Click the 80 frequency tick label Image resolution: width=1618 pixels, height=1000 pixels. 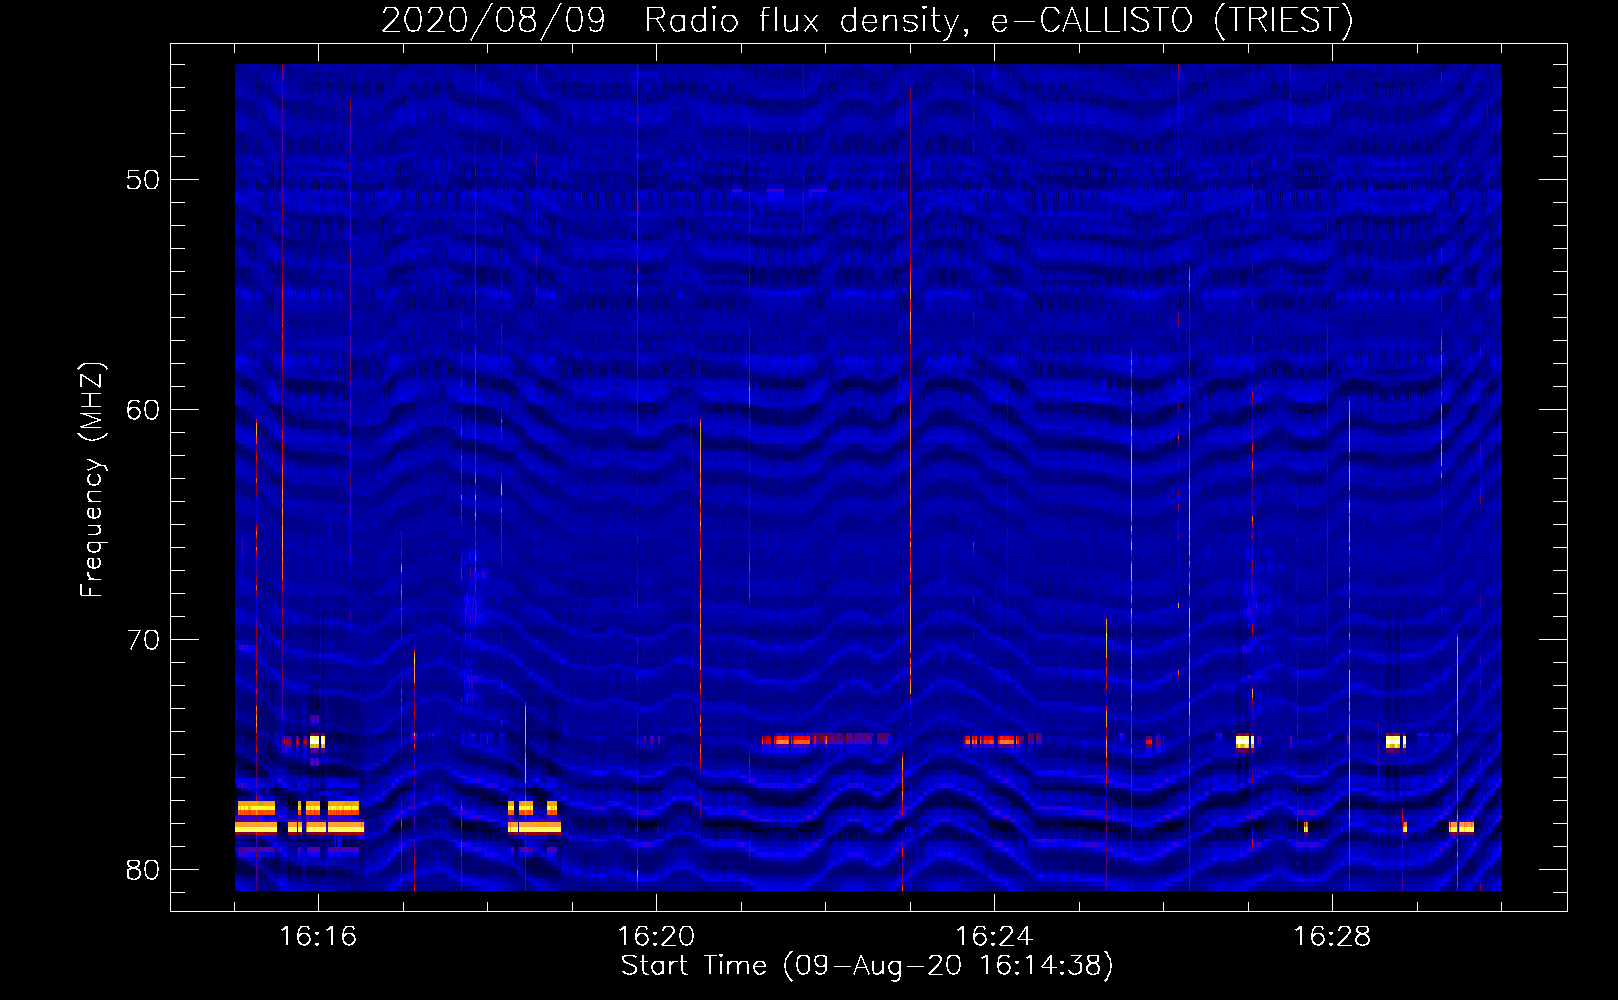[x=143, y=870]
